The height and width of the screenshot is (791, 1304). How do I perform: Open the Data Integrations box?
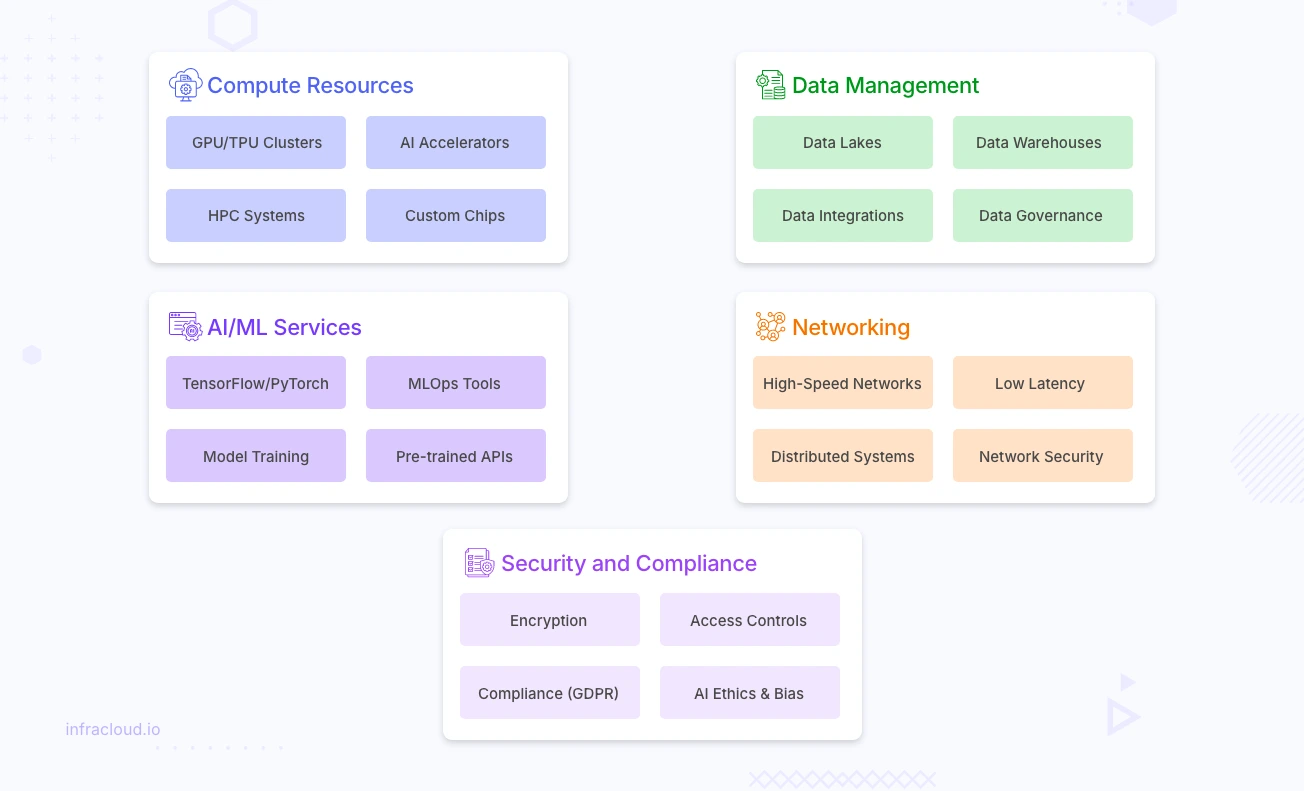tap(843, 216)
